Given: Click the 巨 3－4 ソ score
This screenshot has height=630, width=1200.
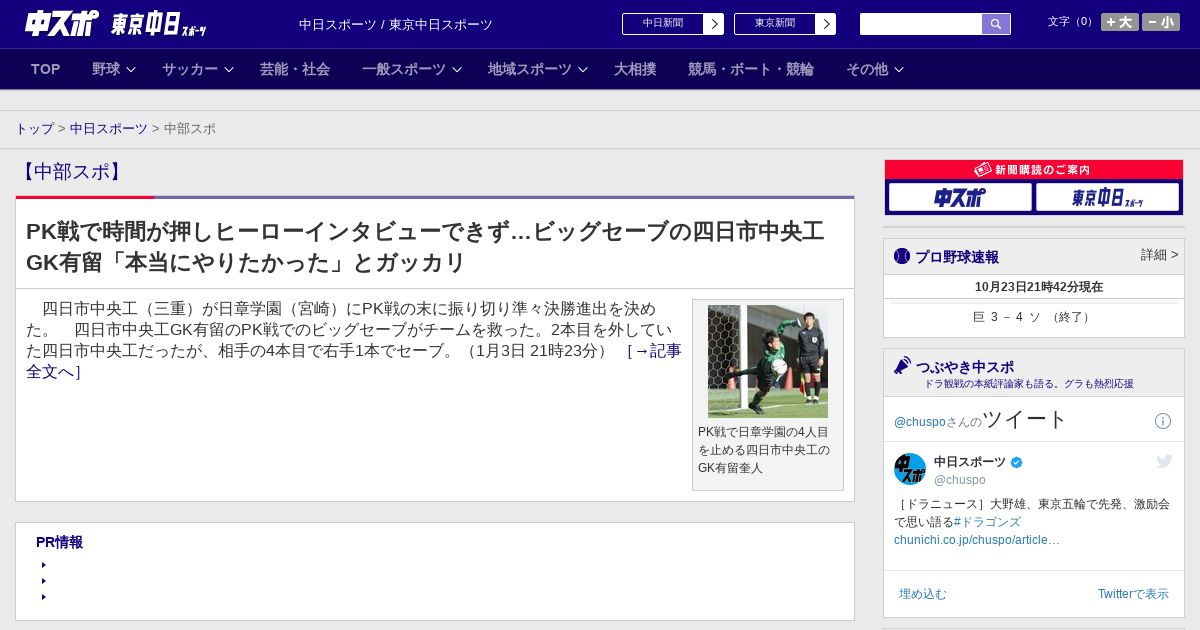Looking at the screenshot, I should (1034, 317).
